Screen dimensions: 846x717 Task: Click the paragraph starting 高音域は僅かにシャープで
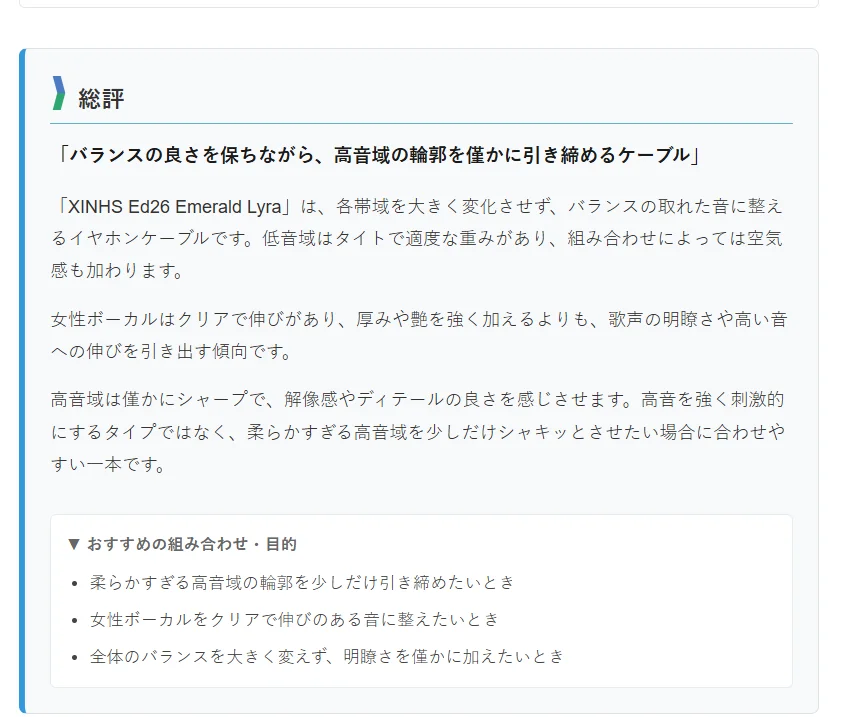tap(418, 432)
